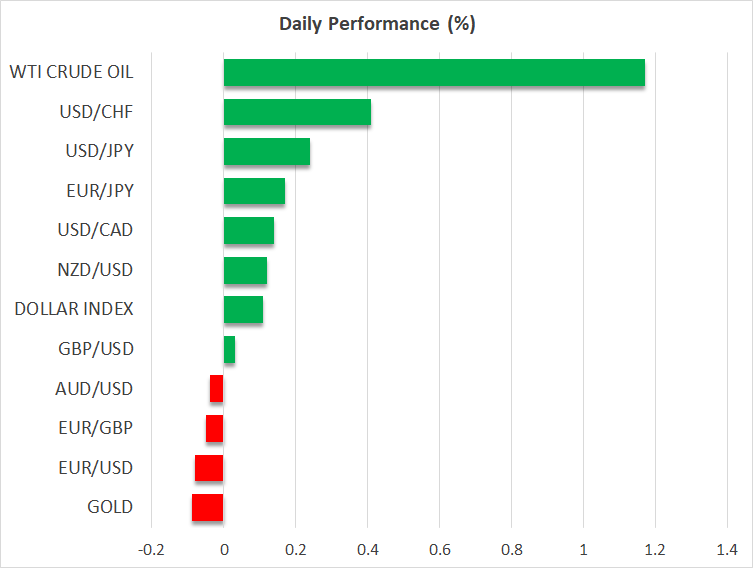Select the USD/JPY bar
Screen dimensions: 753x568
click(x=267, y=152)
